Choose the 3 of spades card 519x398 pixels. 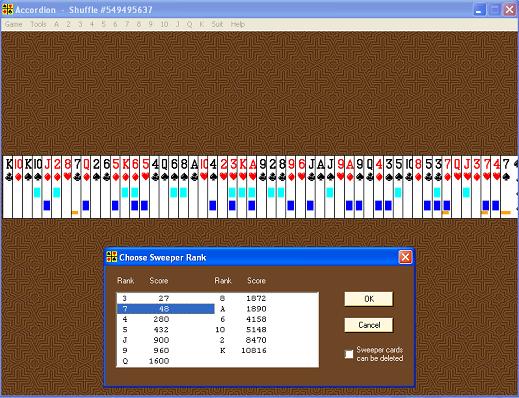tap(389, 187)
